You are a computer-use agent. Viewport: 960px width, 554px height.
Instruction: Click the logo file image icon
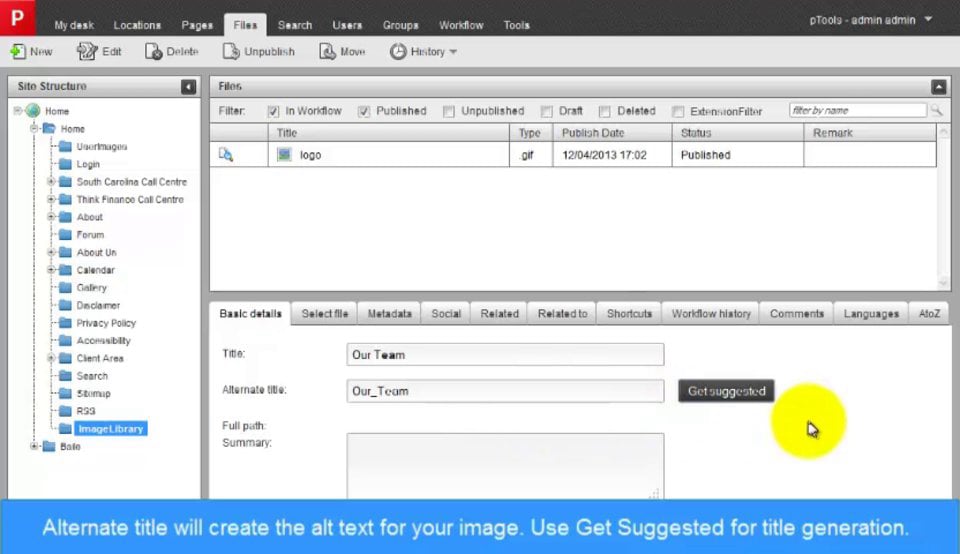284,155
